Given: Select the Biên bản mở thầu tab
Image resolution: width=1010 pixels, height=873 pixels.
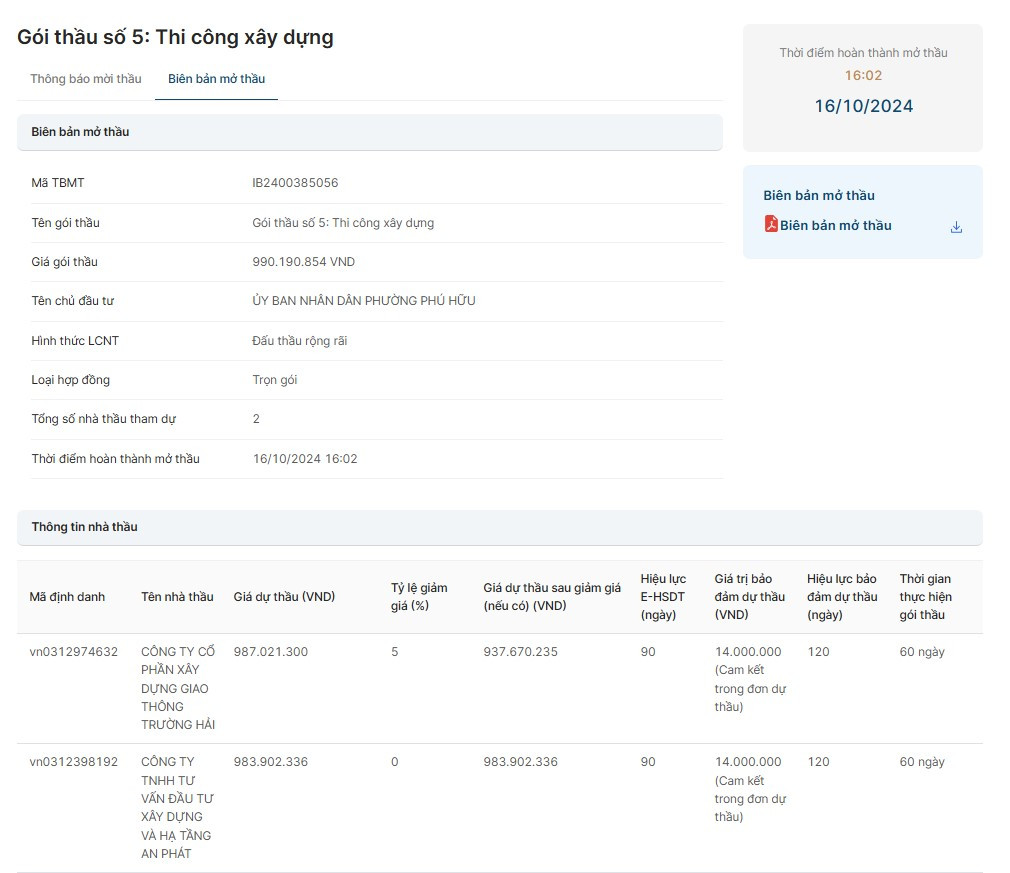Looking at the screenshot, I should (x=216, y=79).
